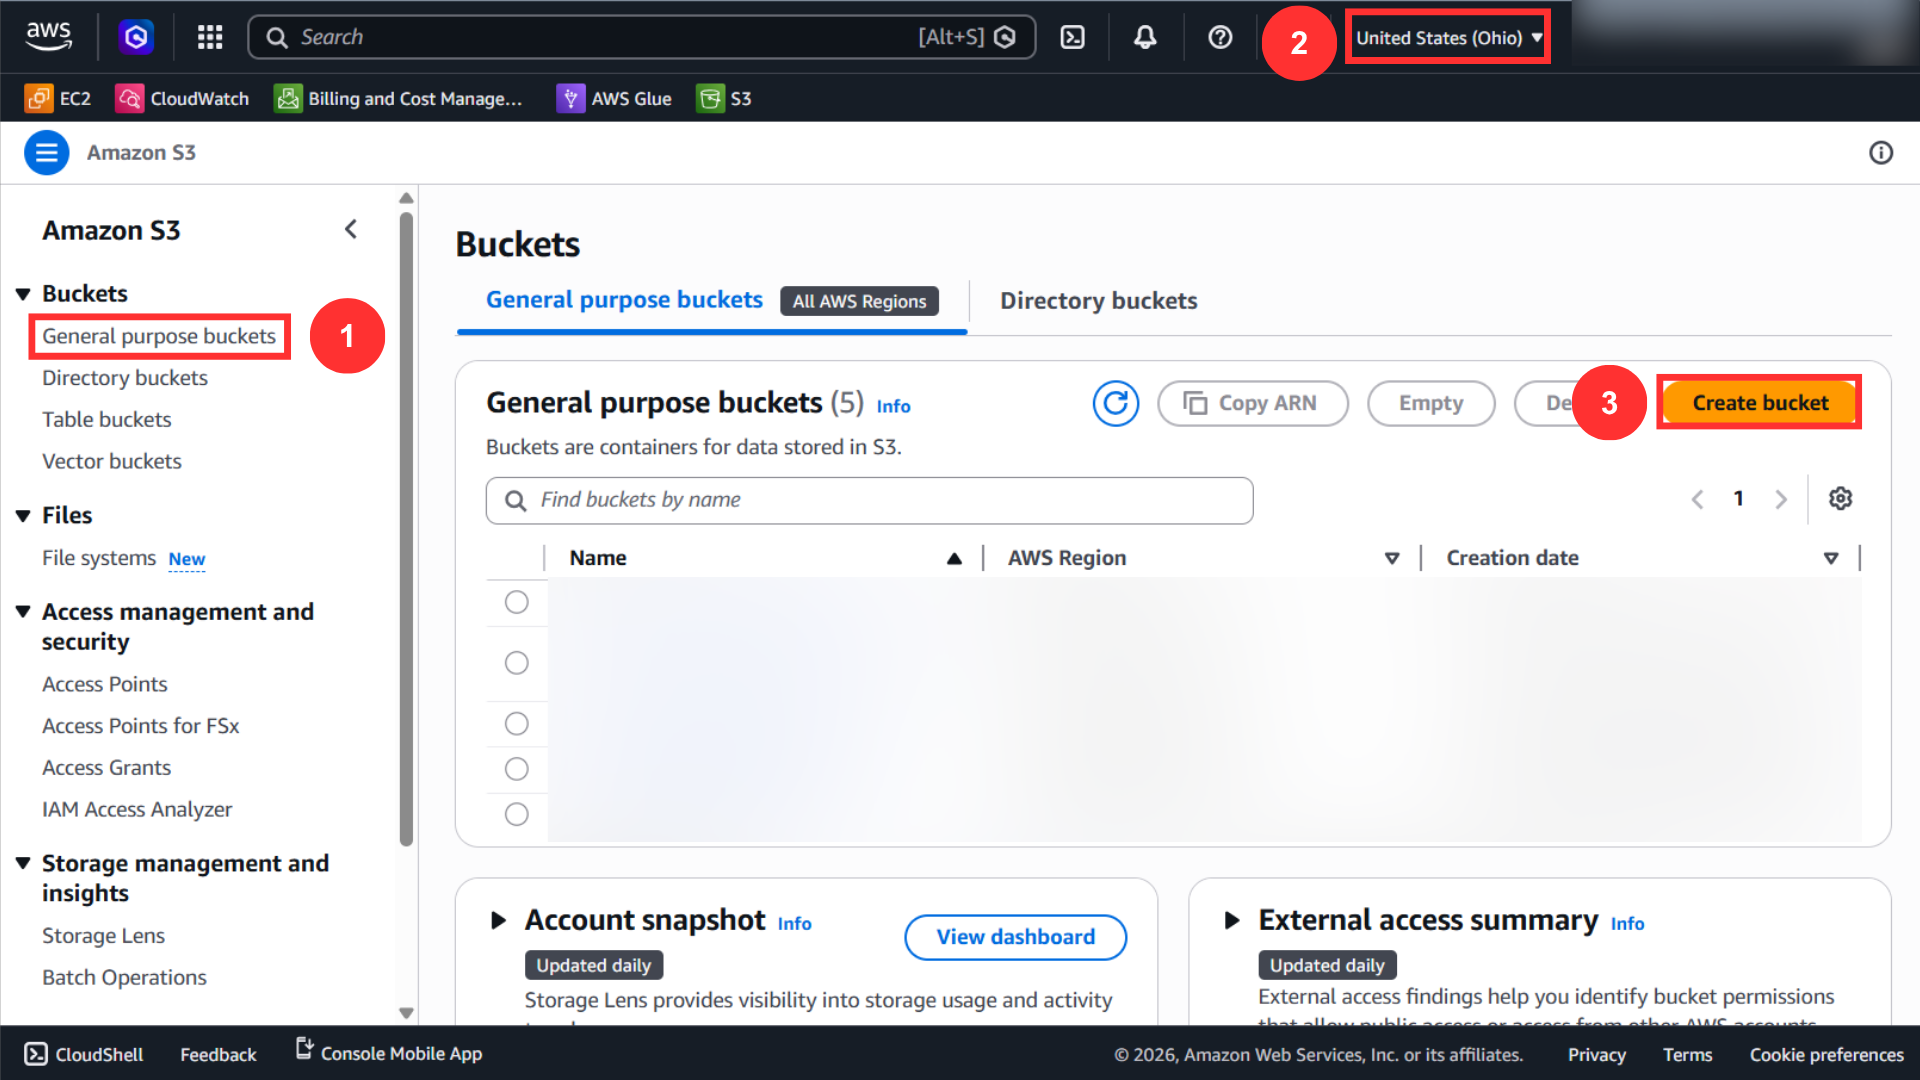Click the Copy ARN button
1920x1080 pixels.
[1252, 403]
